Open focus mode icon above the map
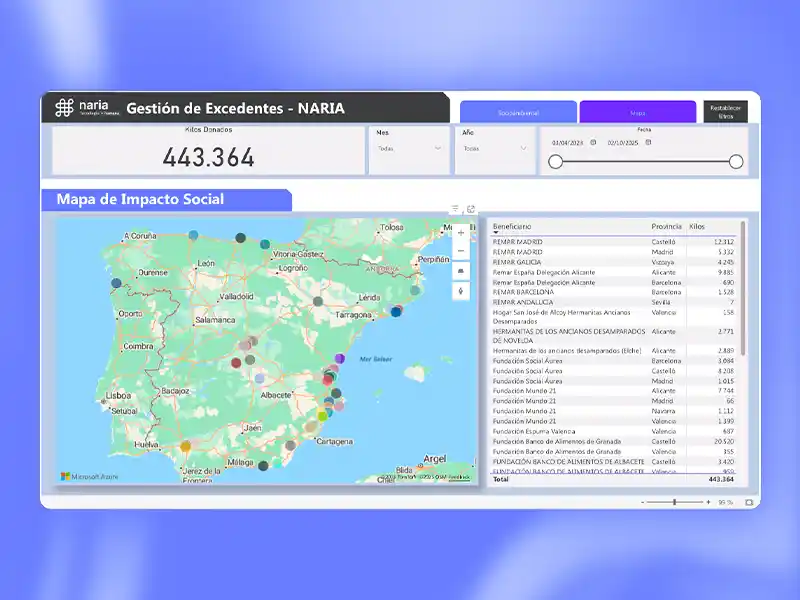800x600 pixels. (x=471, y=209)
